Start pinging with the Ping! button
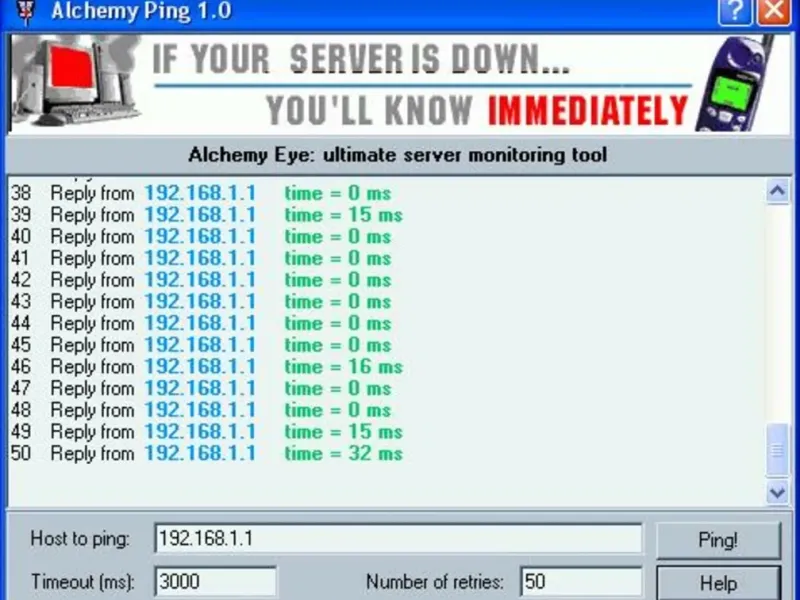The image size is (800, 600). (718, 540)
